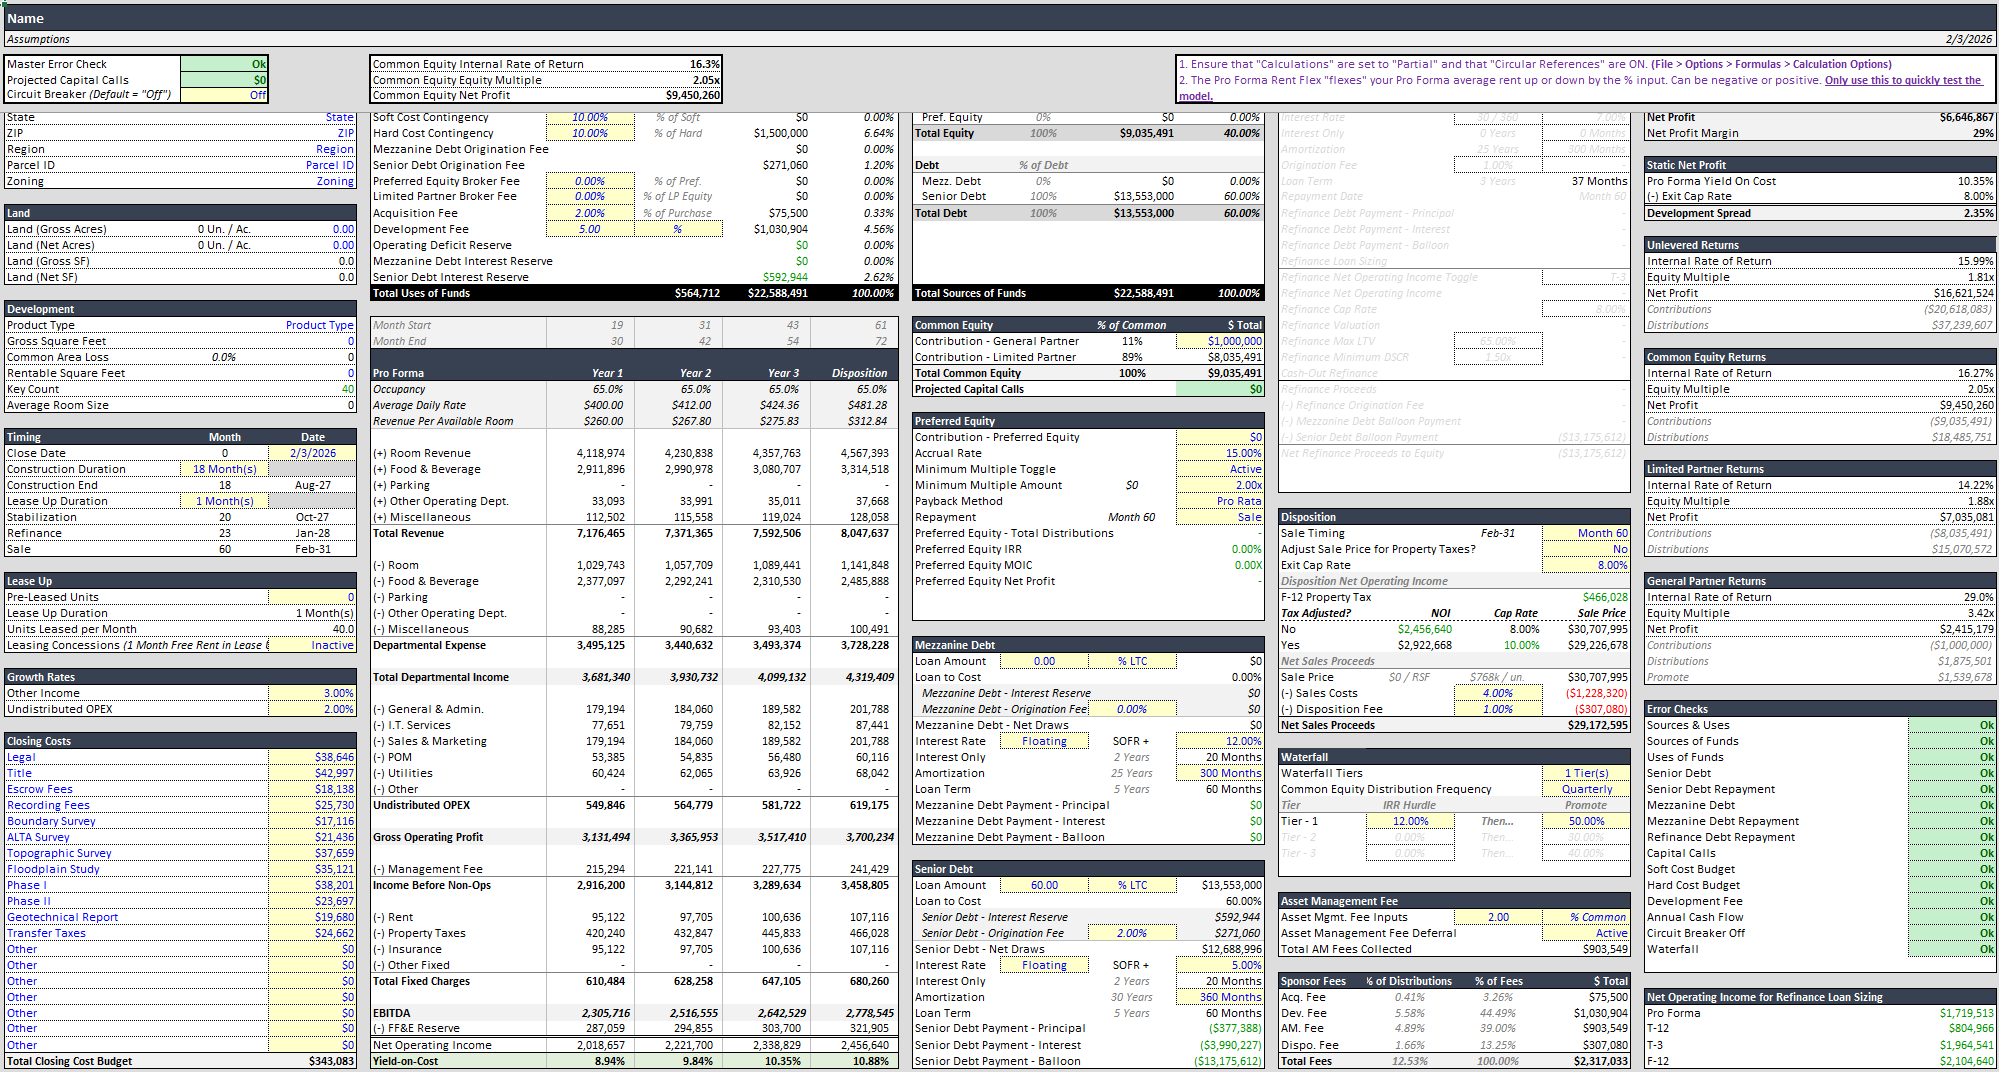Select the Key Count 40 cell
Viewport: 1999px width, 1072px height.
(x=313, y=389)
